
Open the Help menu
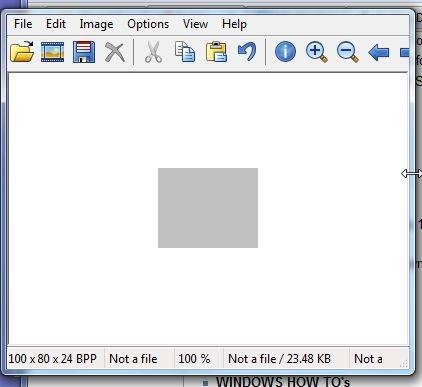pos(234,24)
